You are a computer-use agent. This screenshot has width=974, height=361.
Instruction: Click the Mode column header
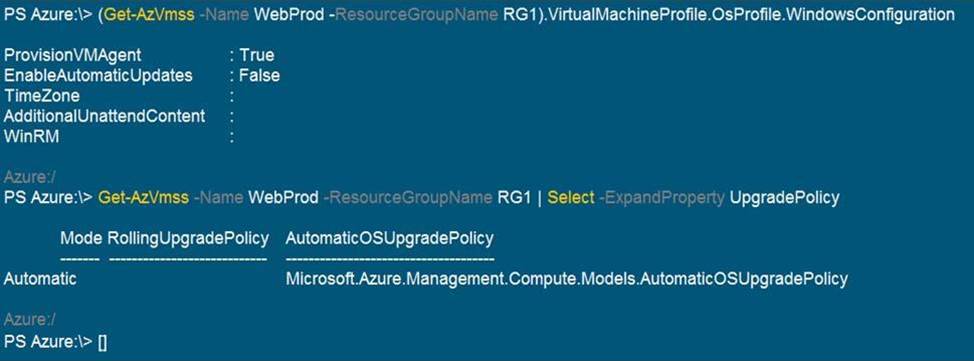click(81, 238)
